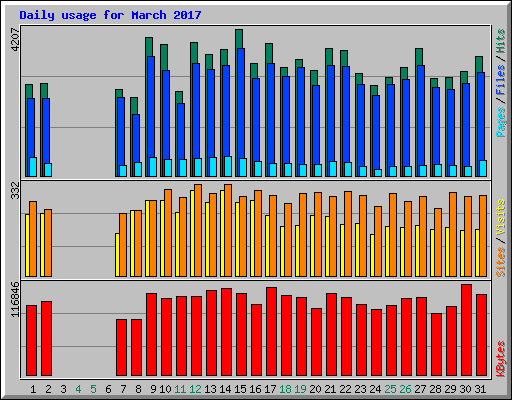Click the 332 axis value
Image resolution: width=512 pixels, height=400 pixels.
[15, 190]
